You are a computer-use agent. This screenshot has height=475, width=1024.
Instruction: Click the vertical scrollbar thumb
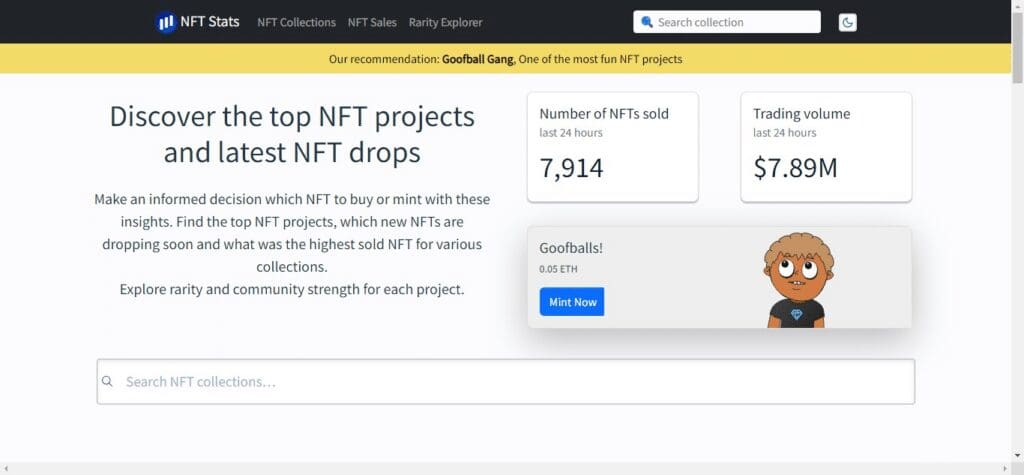pyautogui.click(x=1017, y=50)
